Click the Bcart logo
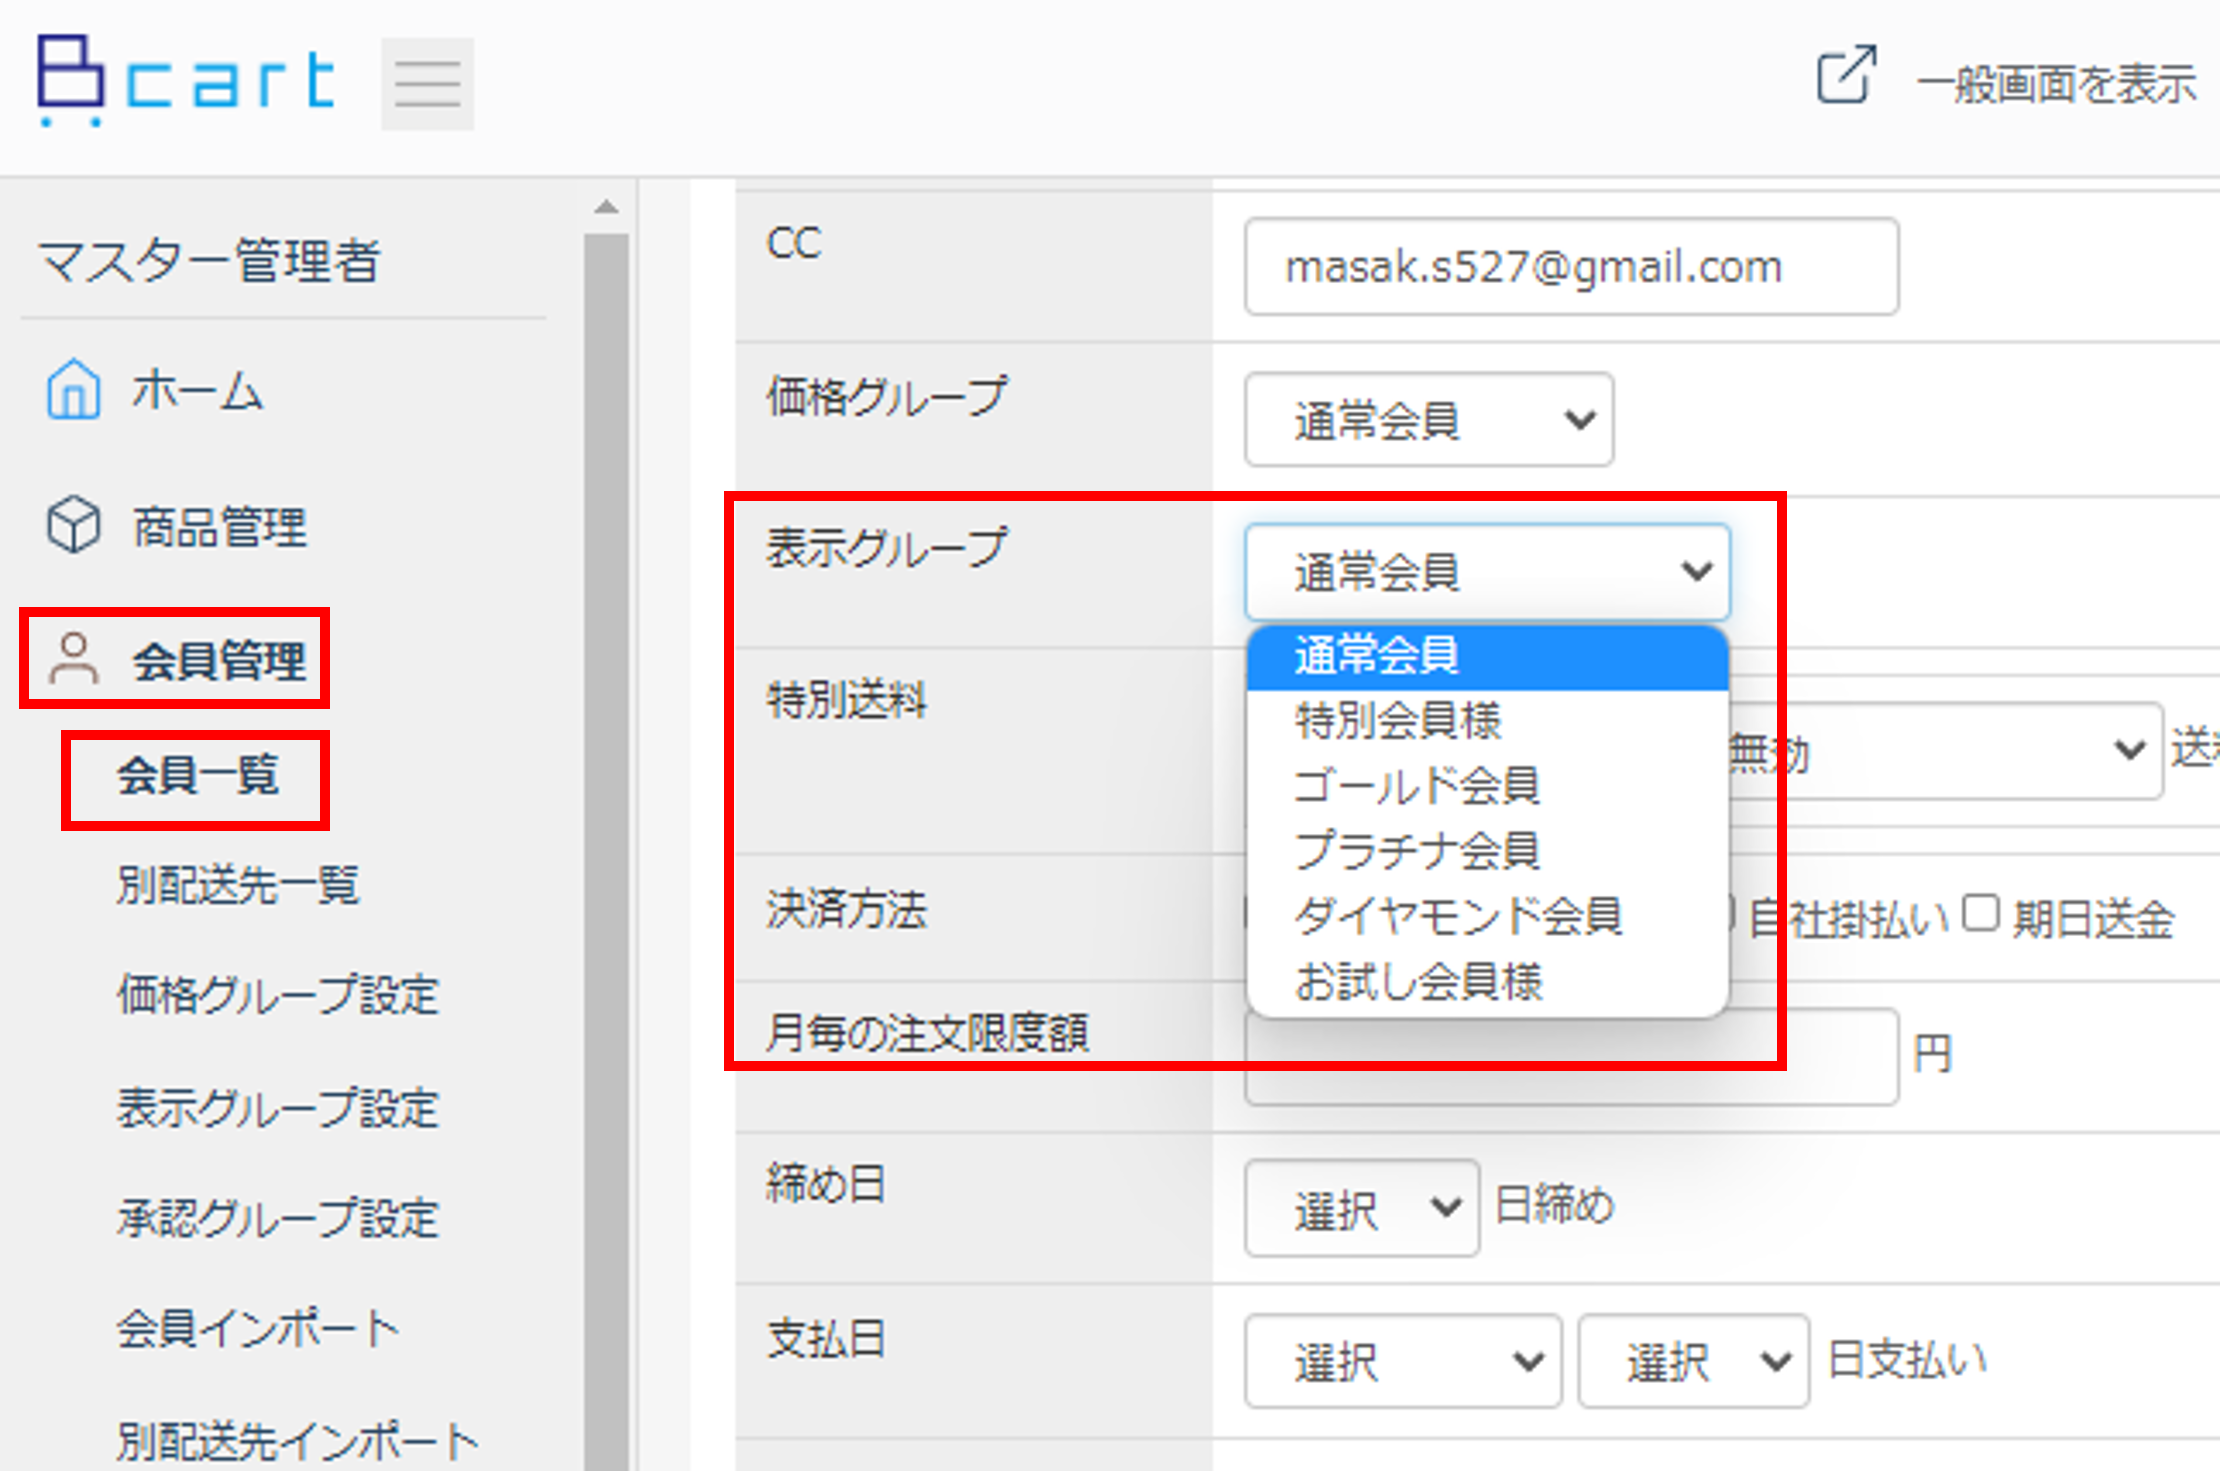This screenshot has height=1471, width=2220. tap(186, 82)
